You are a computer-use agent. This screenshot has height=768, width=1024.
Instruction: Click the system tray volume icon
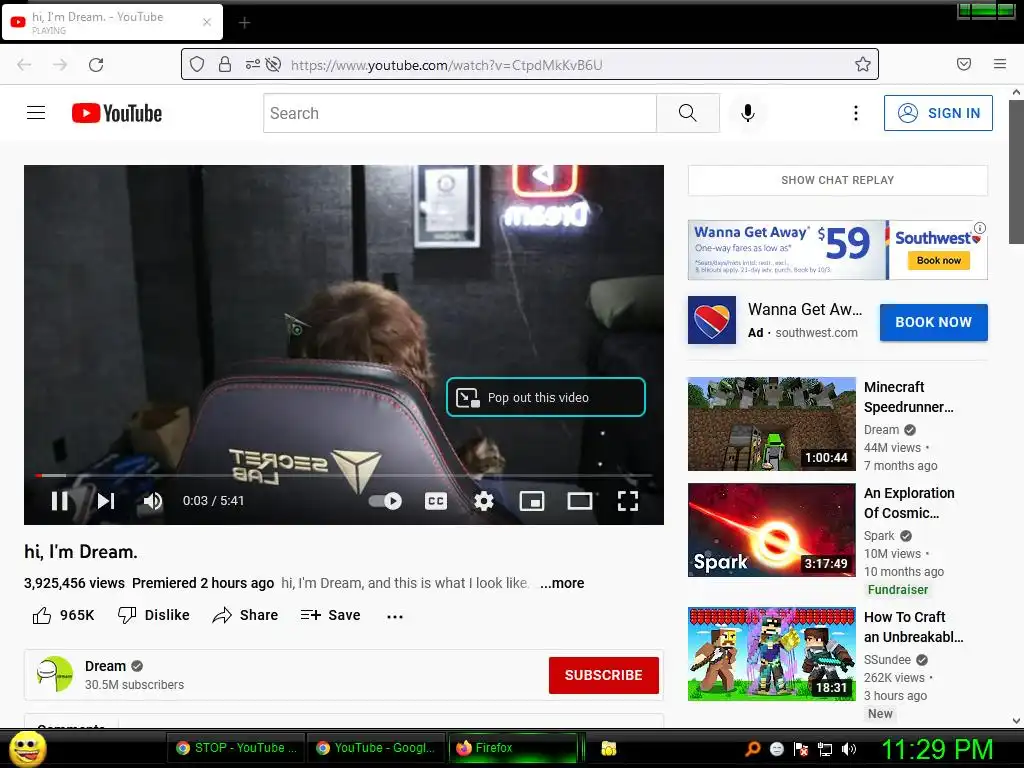tap(849, 749)
